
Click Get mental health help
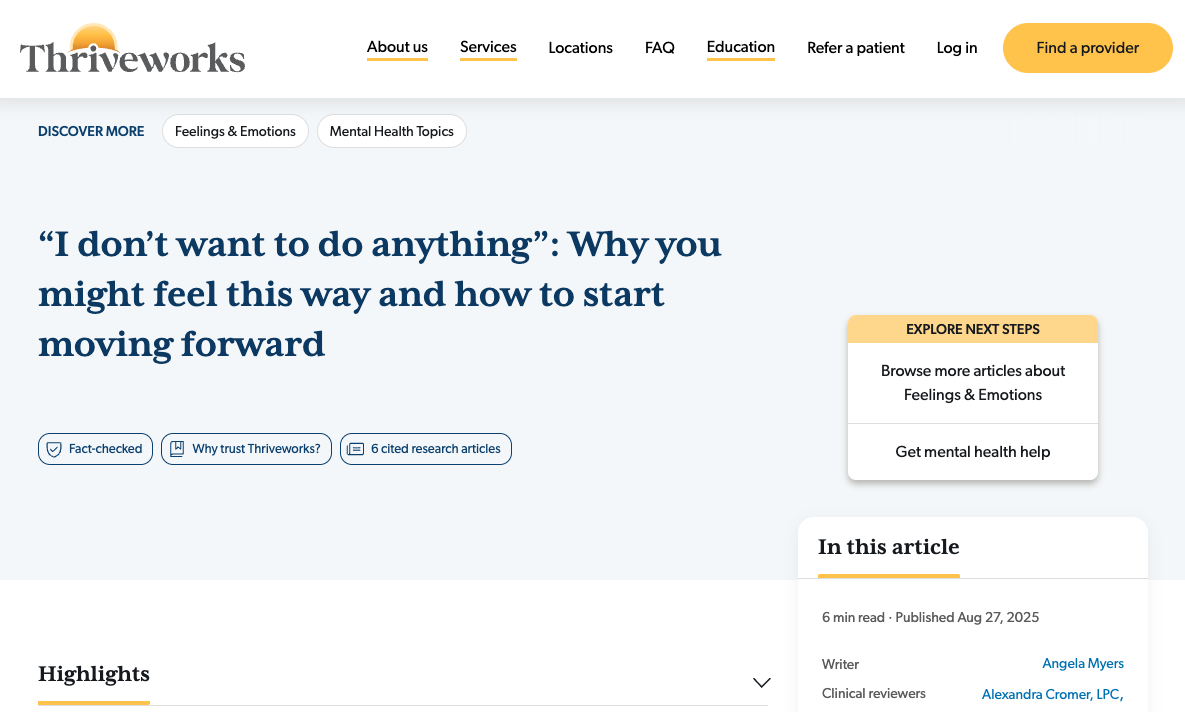(973, 452)
